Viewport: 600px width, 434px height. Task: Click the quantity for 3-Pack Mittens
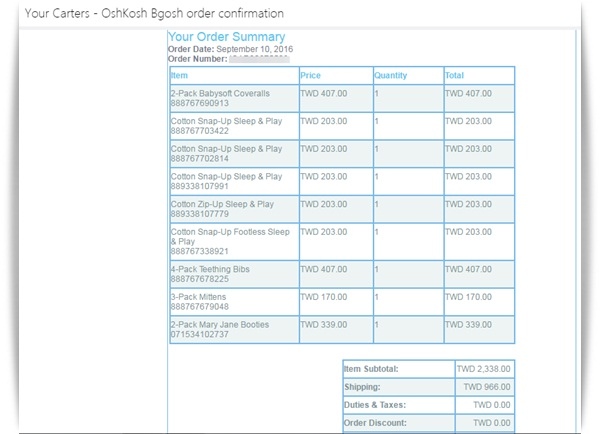377,297
